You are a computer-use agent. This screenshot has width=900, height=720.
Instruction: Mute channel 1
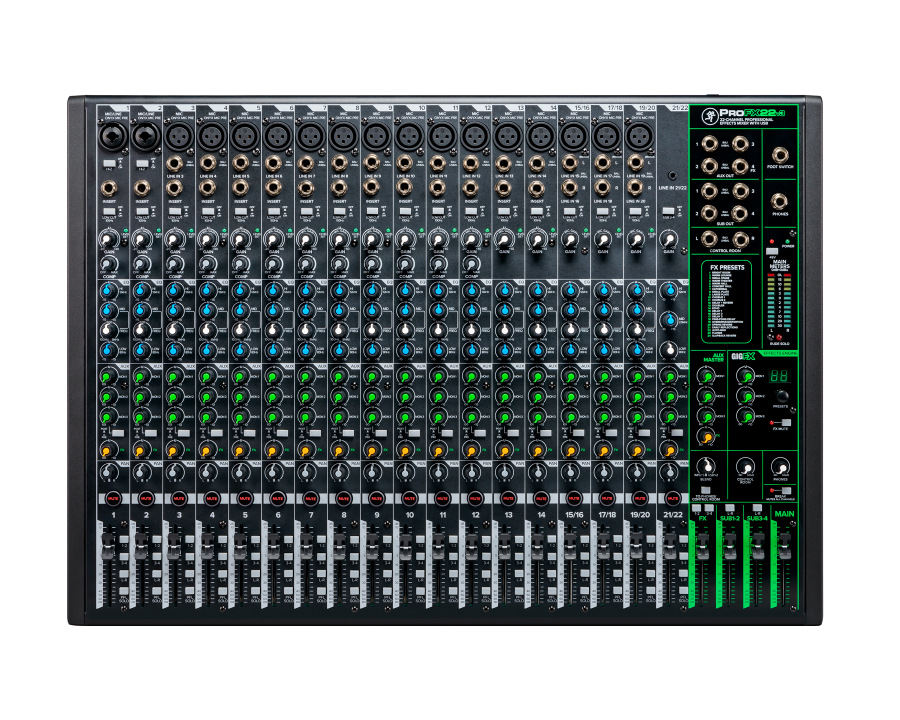click(112, 496)
